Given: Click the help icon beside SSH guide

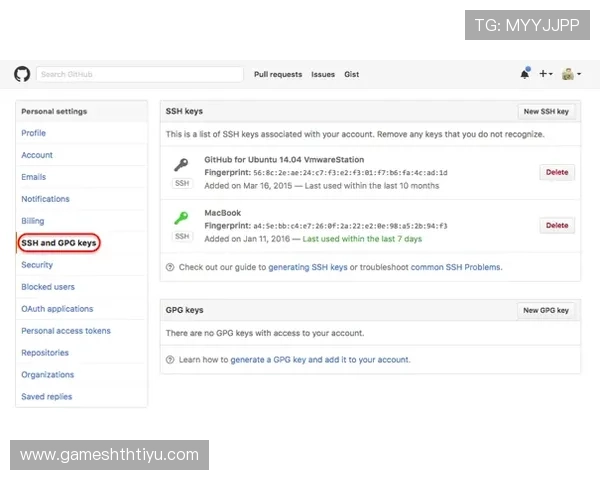Looking at the screenshot, I should [x=170, y=268].
